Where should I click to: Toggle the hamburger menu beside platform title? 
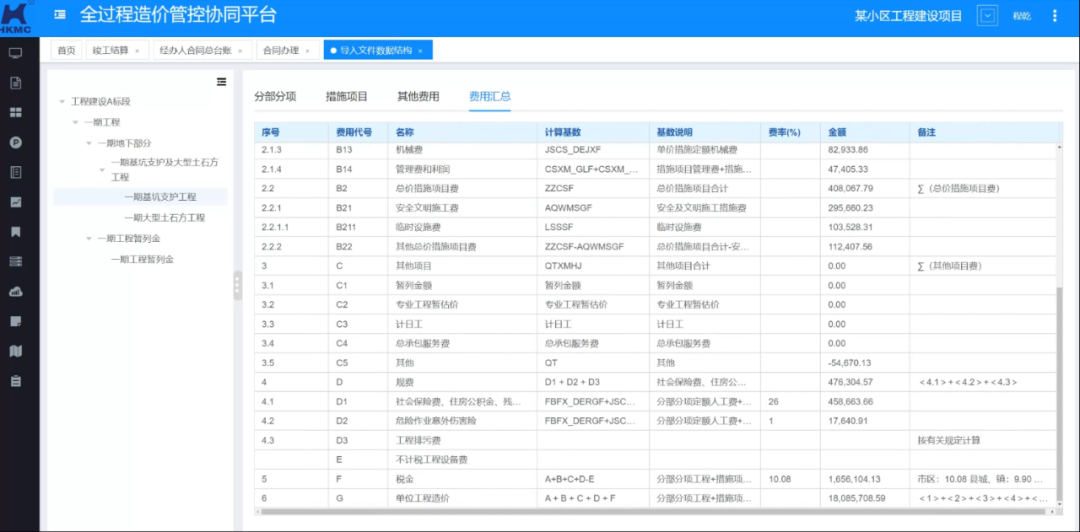click(61, 15)
